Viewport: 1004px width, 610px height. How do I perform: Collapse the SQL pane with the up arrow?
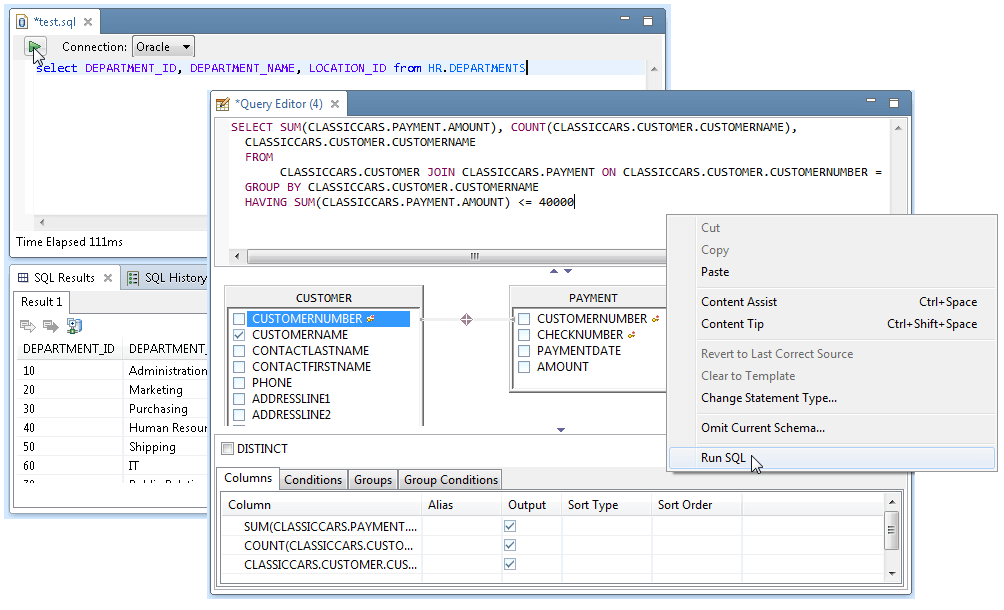554,271
